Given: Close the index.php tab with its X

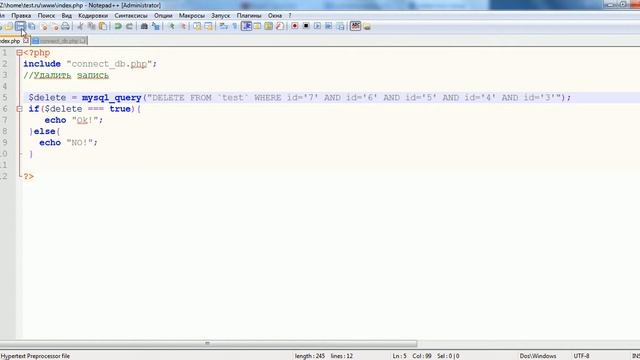Looking at the screenshot, I should coord(26,40).
